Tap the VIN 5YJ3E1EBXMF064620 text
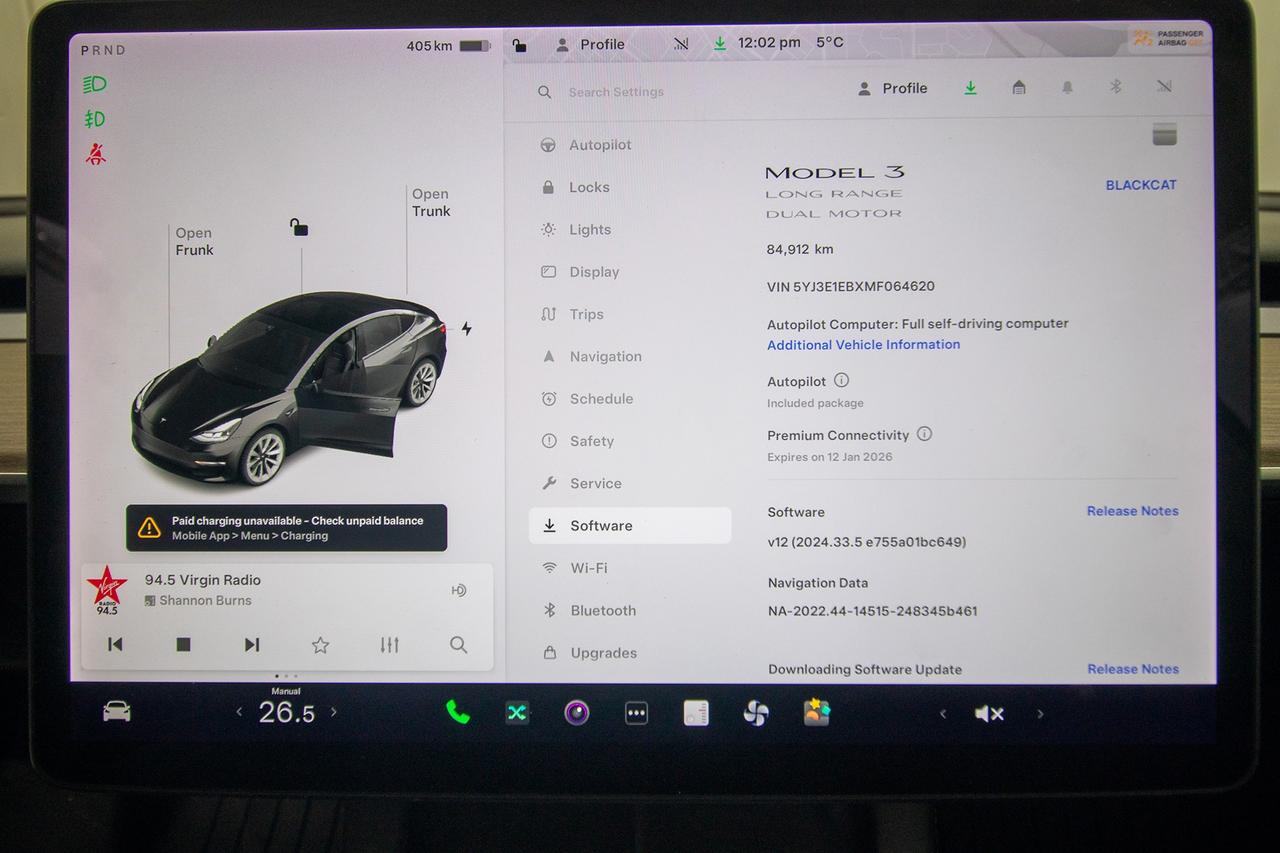Screen dimensions: 1280x853 coord(850,286)
